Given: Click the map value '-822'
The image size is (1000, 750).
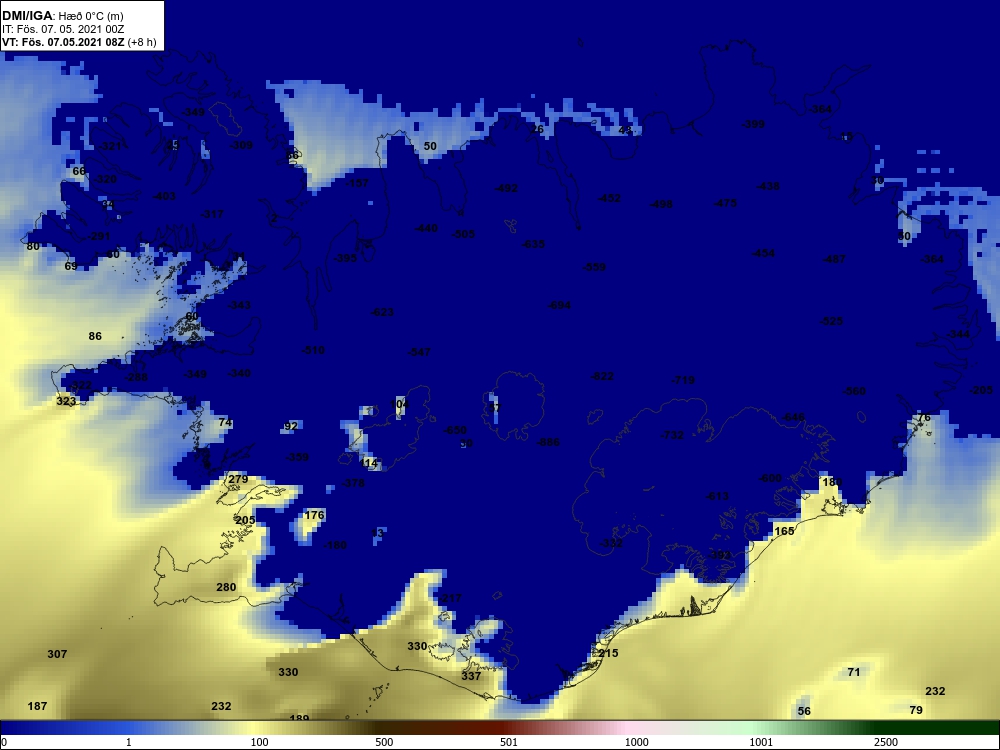Looking at the screenshot, I should click(603, 376).
